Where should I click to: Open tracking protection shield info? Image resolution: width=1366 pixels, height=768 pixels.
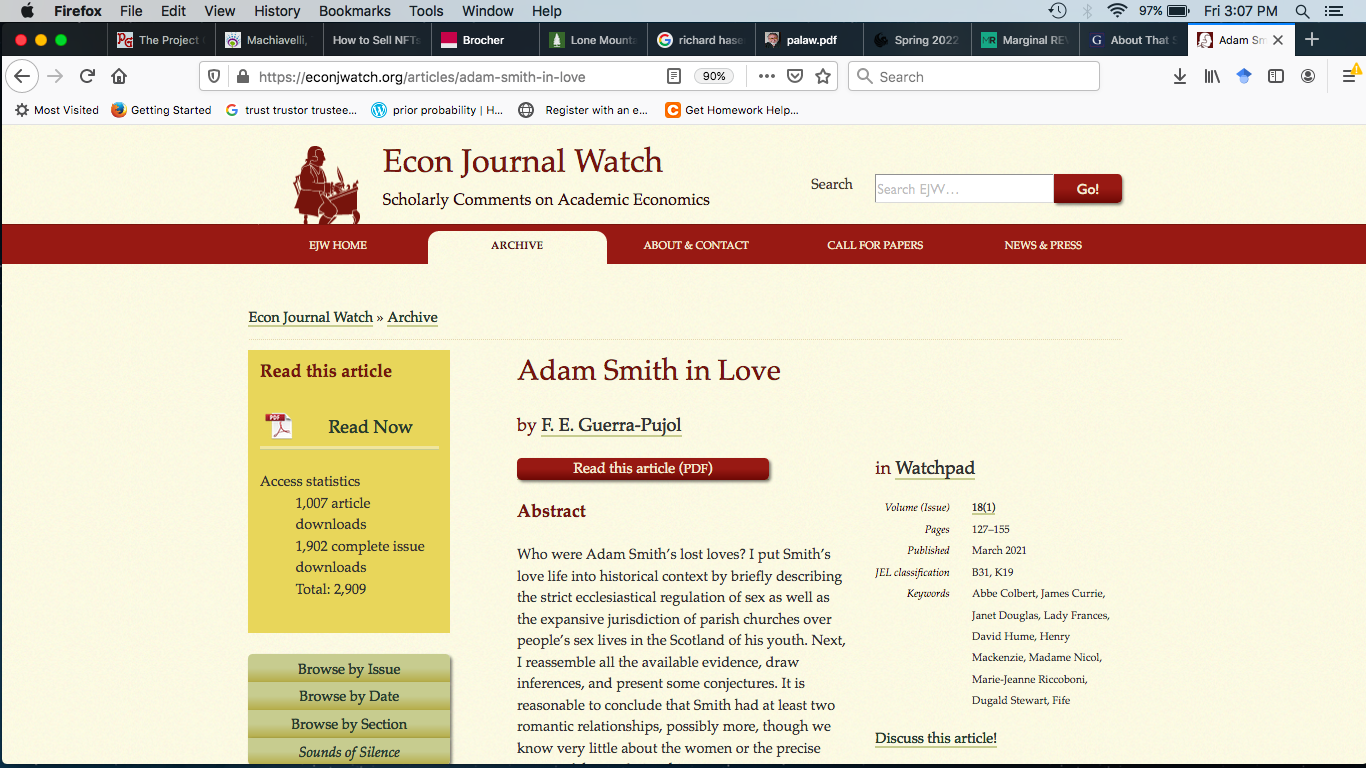(x=214, y=77)
